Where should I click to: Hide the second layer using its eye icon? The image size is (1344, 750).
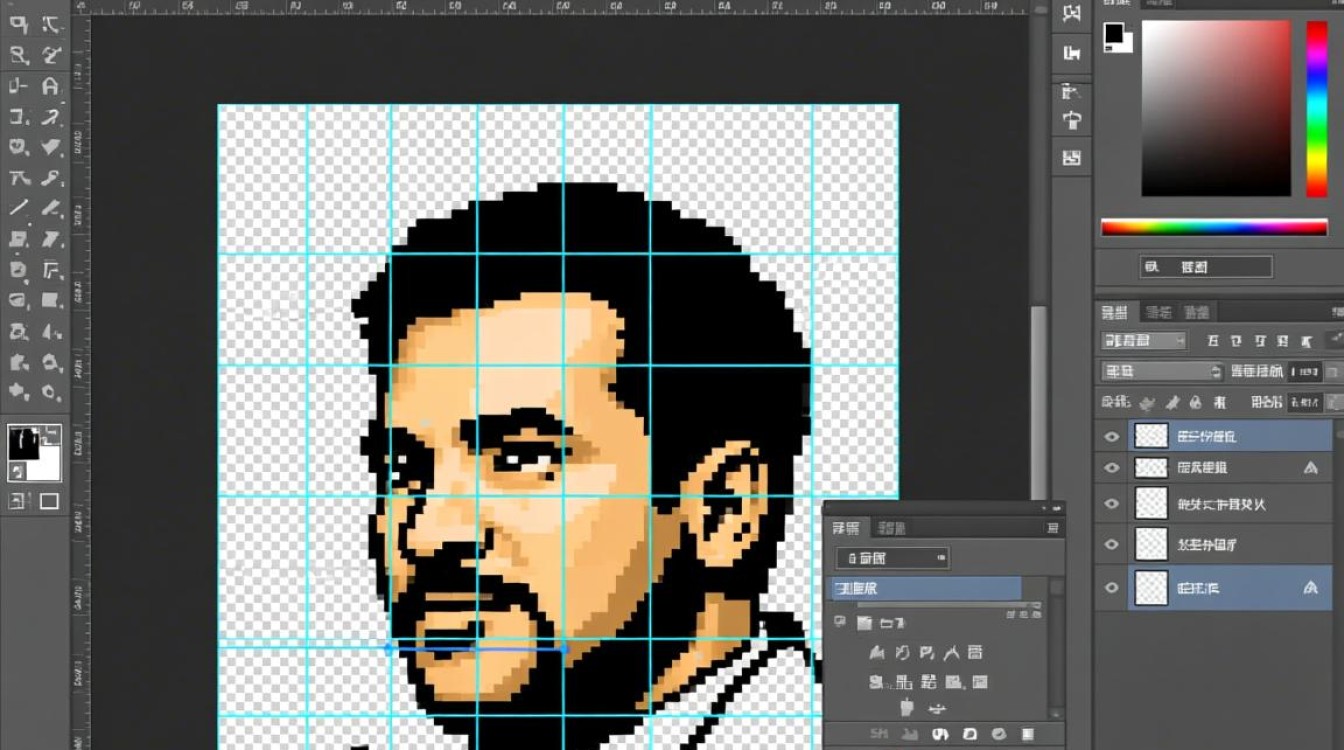pos(1111,467)
